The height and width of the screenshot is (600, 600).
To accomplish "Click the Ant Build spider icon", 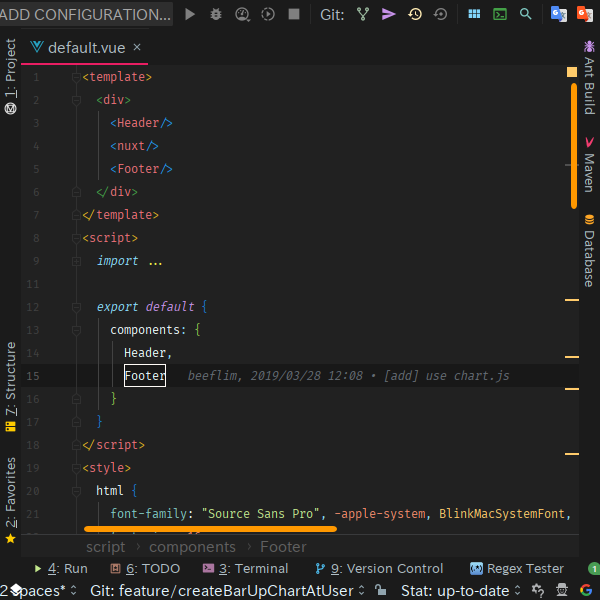I will tap(589, 46).
